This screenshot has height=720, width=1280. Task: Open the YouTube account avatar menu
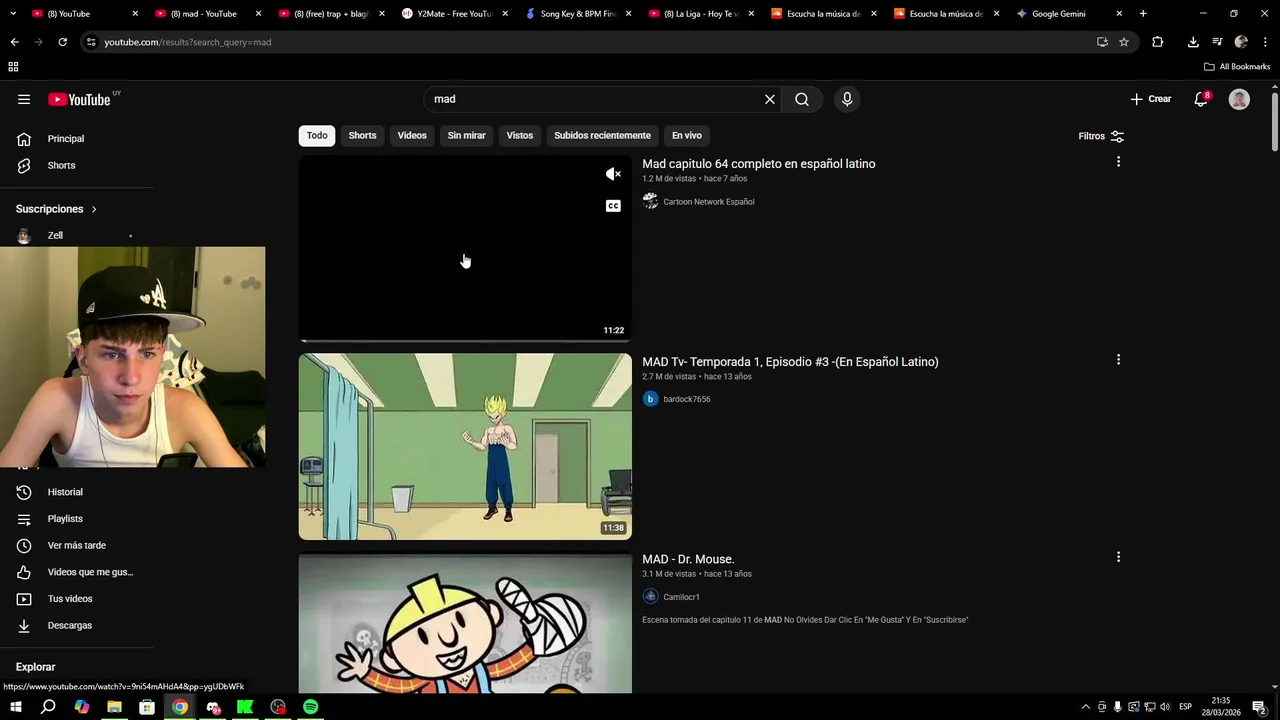(x=1239, y=99)
